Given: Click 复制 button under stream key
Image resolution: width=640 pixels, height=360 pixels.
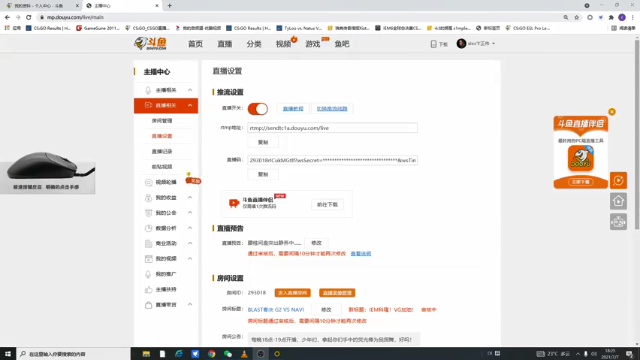Looking at the screenshot, I should [263, 174].
